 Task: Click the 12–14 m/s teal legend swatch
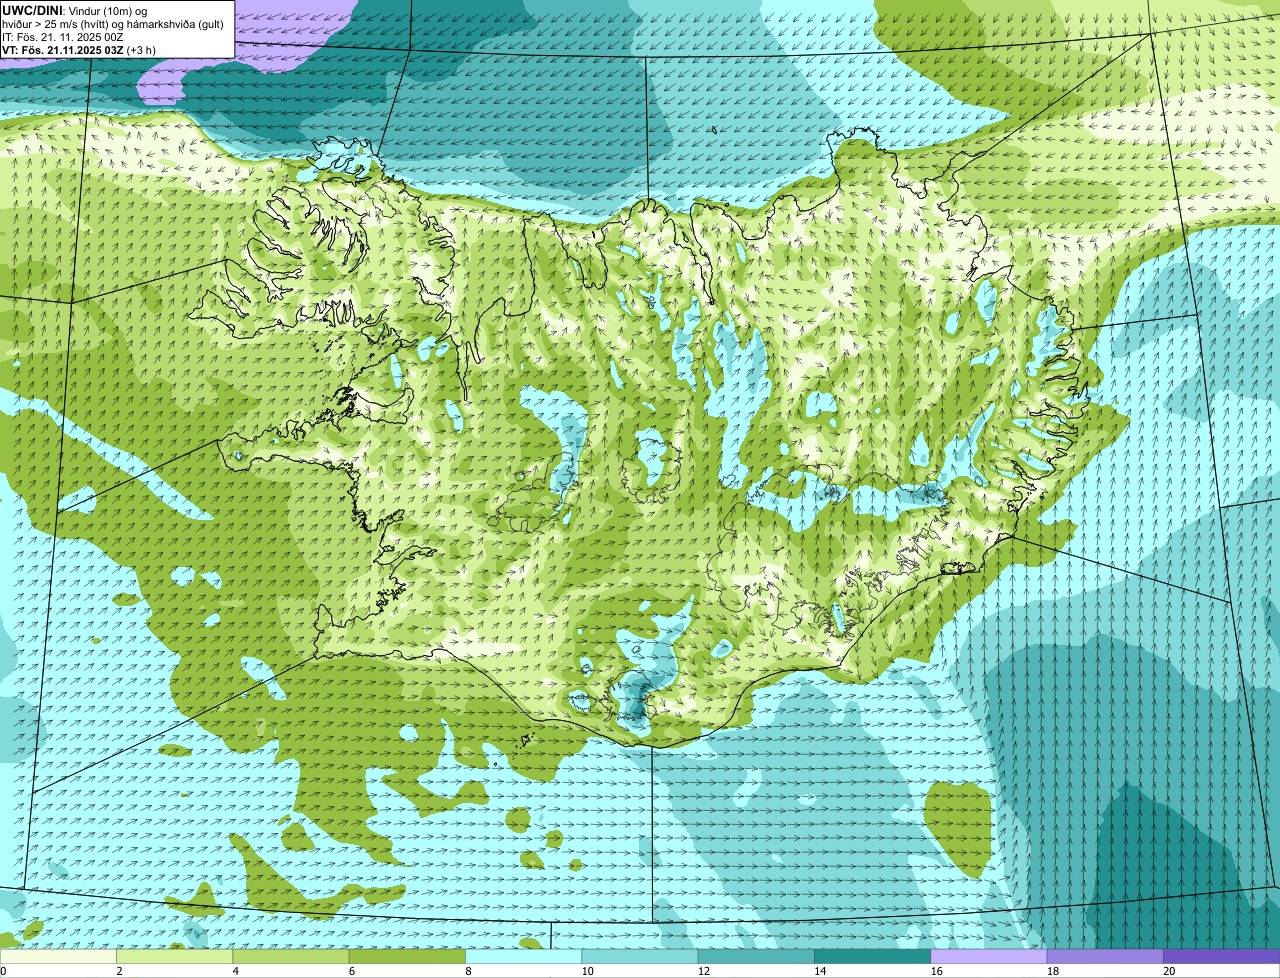click(x=756, y=956)
